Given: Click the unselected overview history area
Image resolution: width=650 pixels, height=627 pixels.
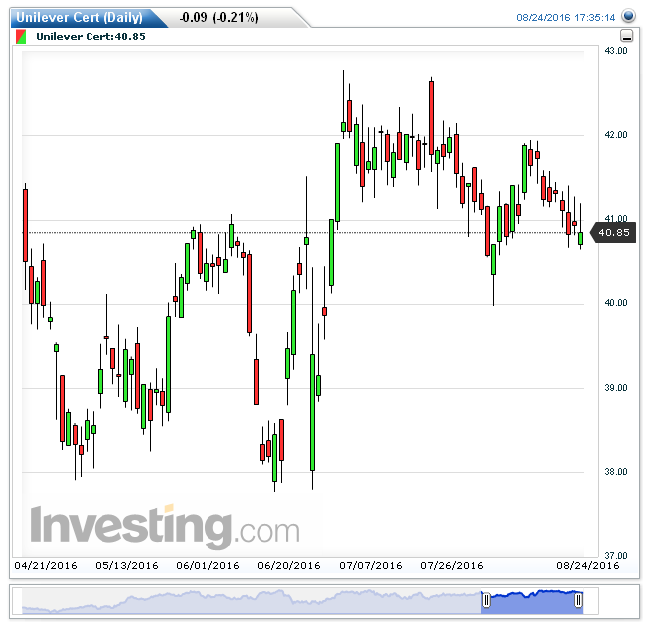Looking at the screenshot, I should [252, 601].
